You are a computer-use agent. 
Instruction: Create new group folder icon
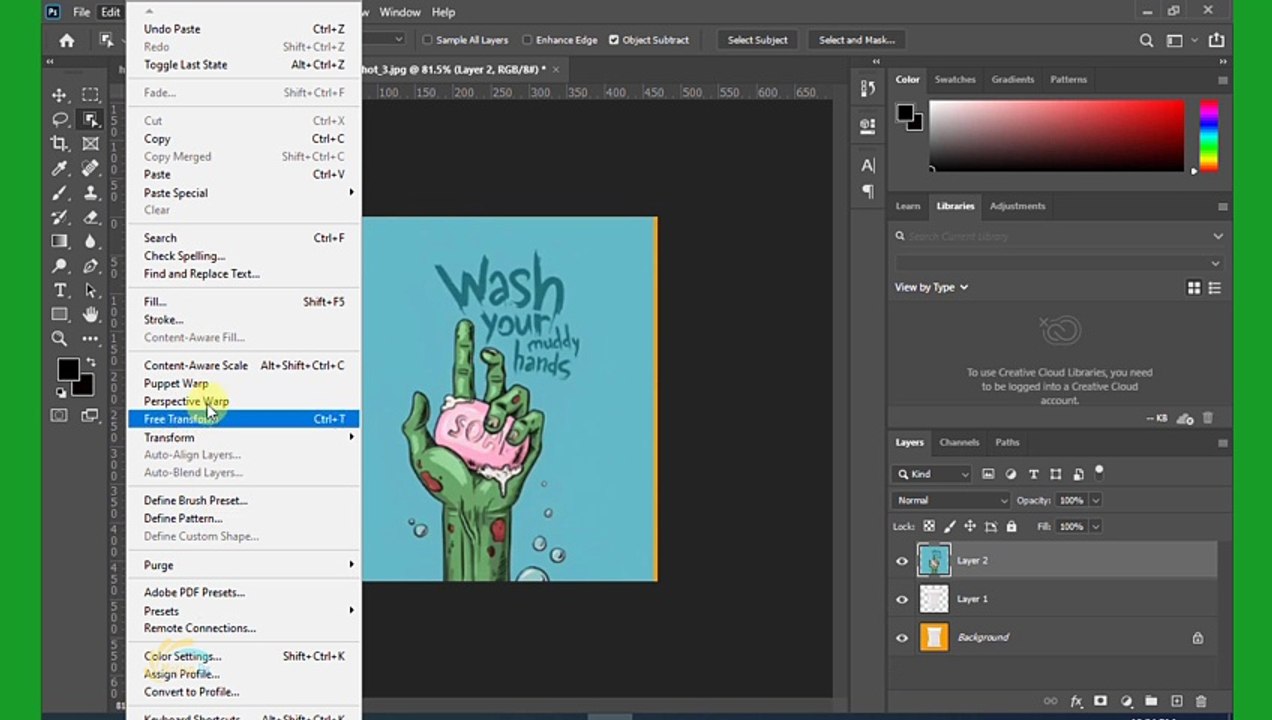[x=1151, y=702]
